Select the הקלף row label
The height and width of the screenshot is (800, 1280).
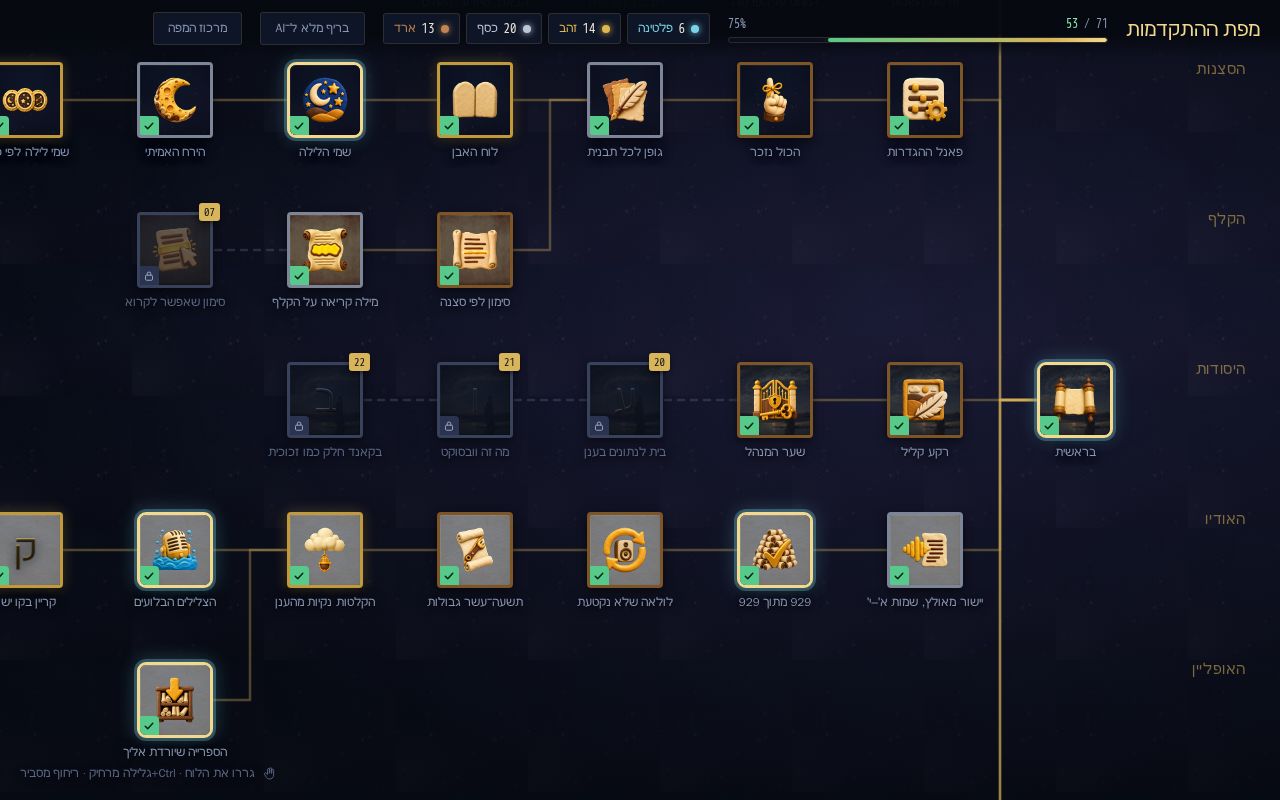click(x=1227, y=219)
